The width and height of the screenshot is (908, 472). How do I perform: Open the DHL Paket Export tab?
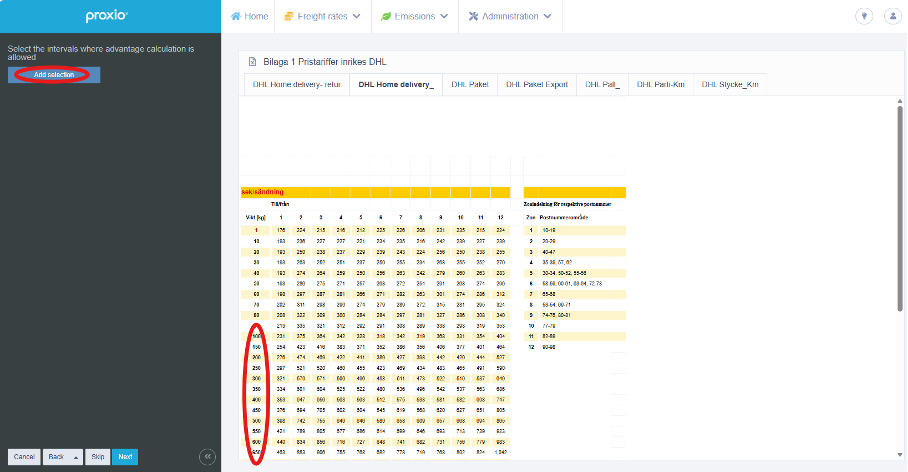pos(537,85)
